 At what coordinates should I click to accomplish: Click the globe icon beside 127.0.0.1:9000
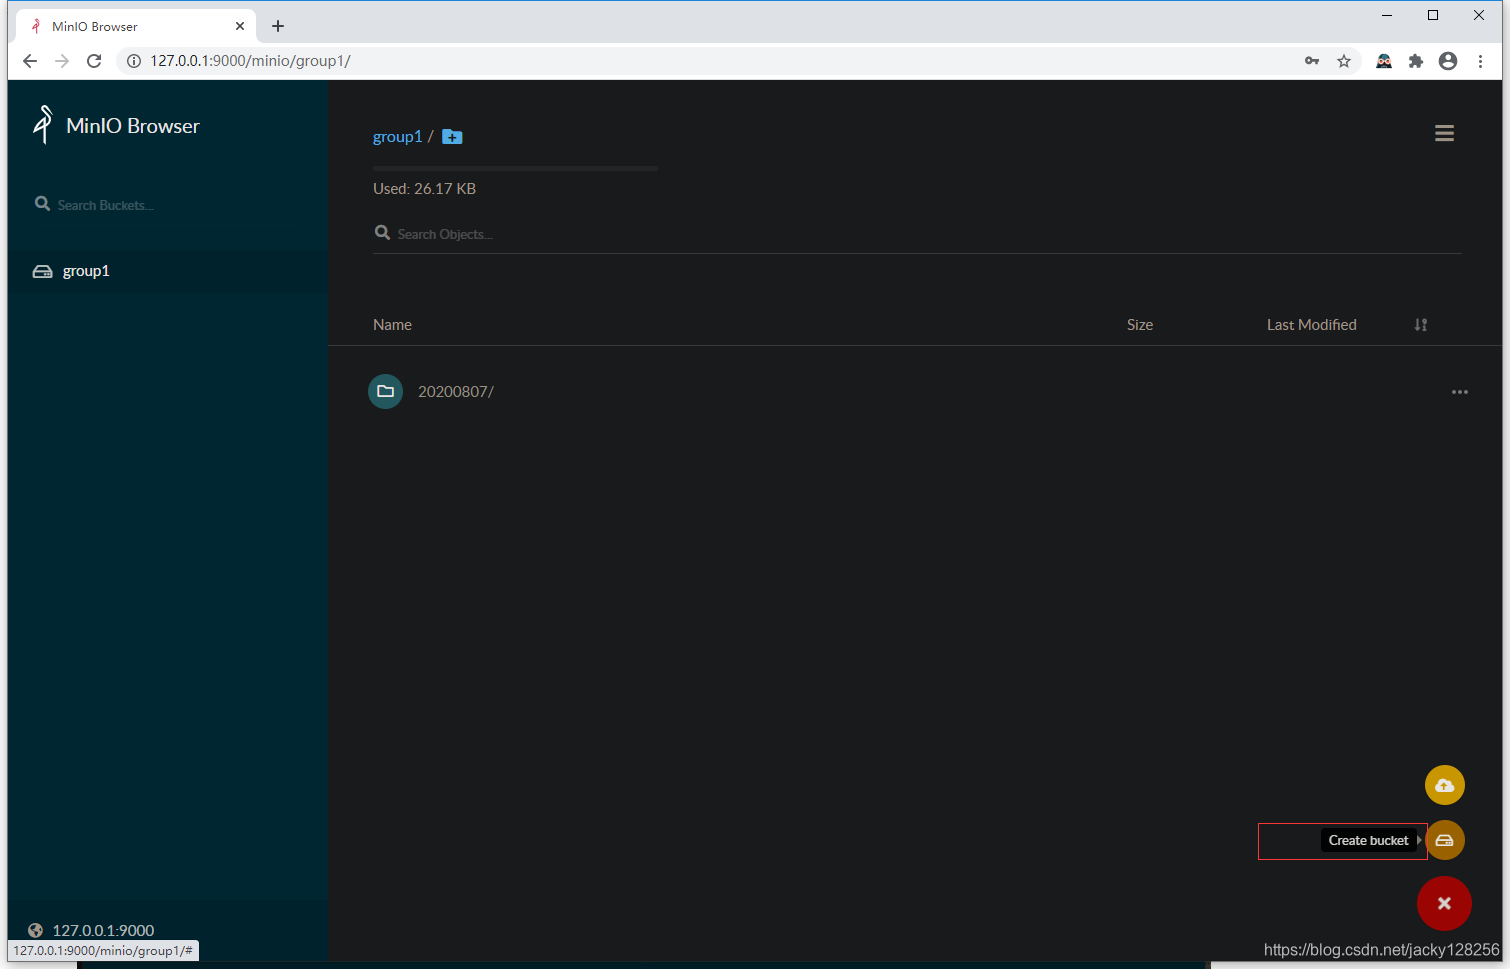click(x=36, y=930)
